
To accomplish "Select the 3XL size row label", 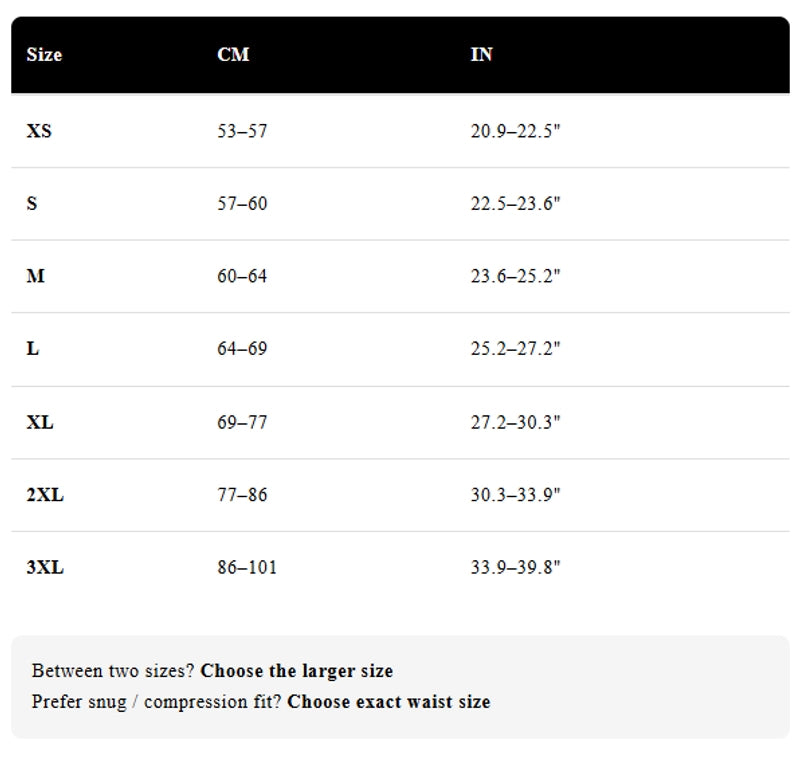I will [45, 568].
